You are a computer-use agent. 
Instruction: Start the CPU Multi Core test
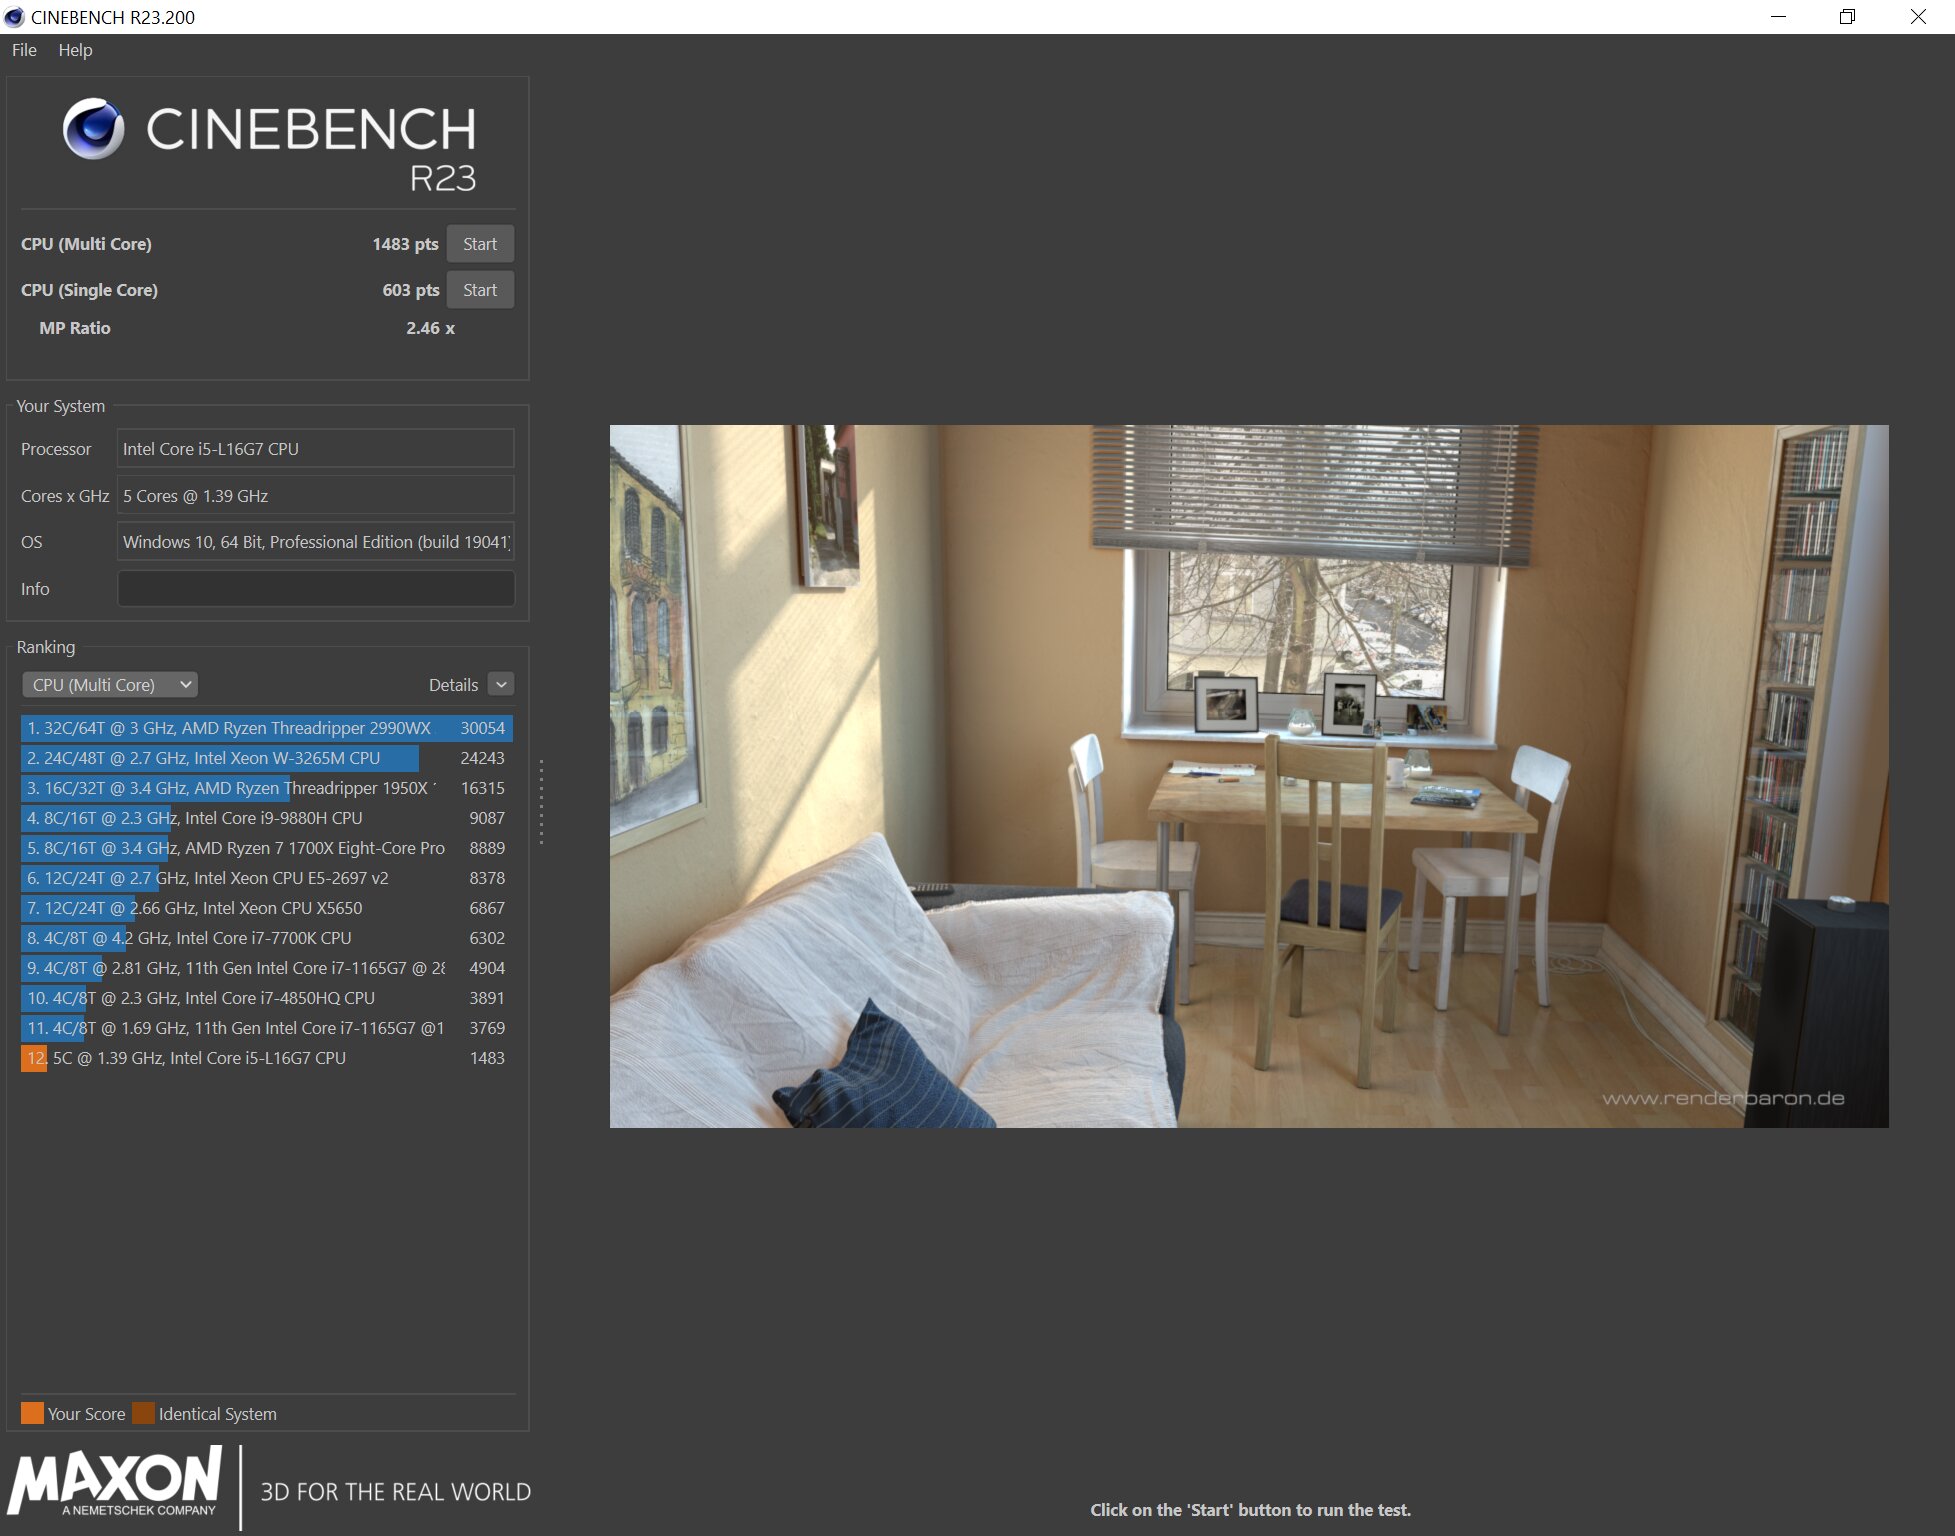[480, 244]
